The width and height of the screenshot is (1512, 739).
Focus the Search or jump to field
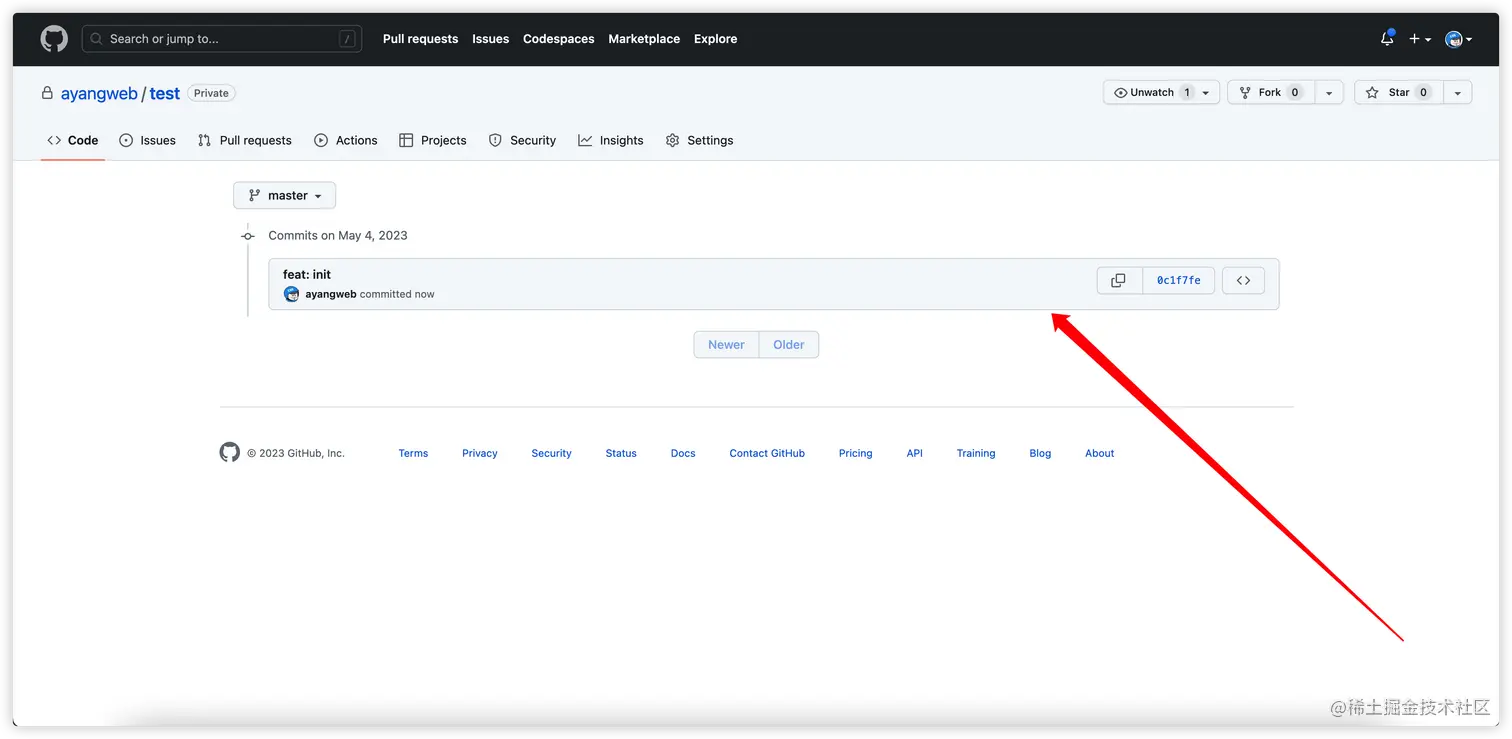pos(222,39)
